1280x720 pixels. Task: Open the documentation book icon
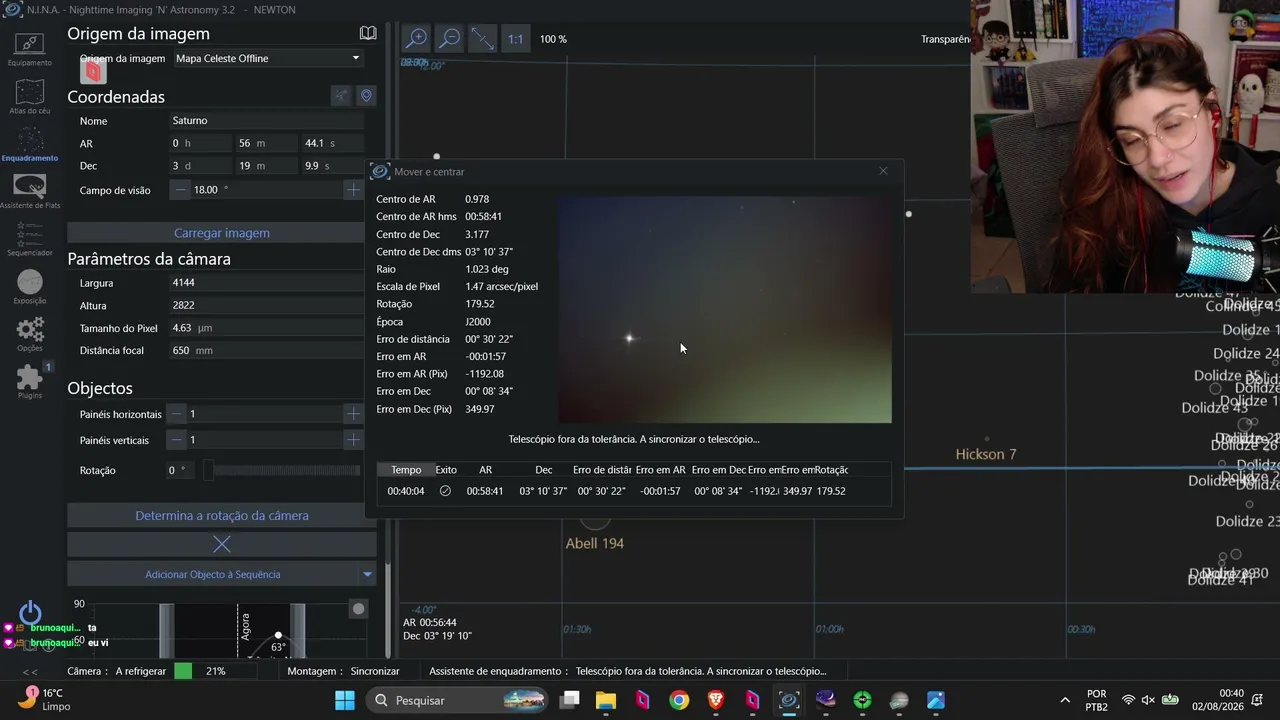tap(368, 33)
